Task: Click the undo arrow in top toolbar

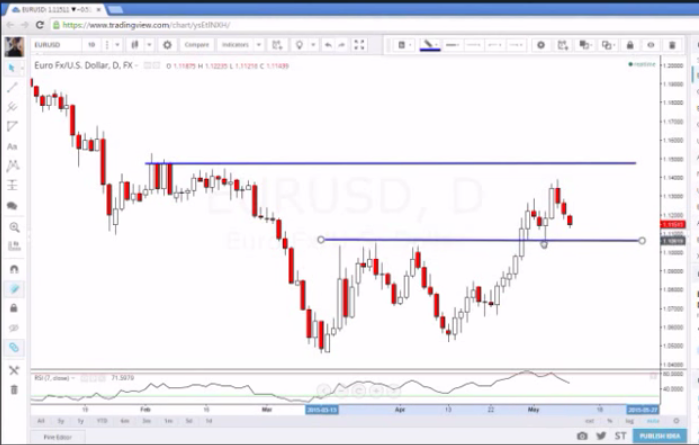Action: (x=328, y=45)
